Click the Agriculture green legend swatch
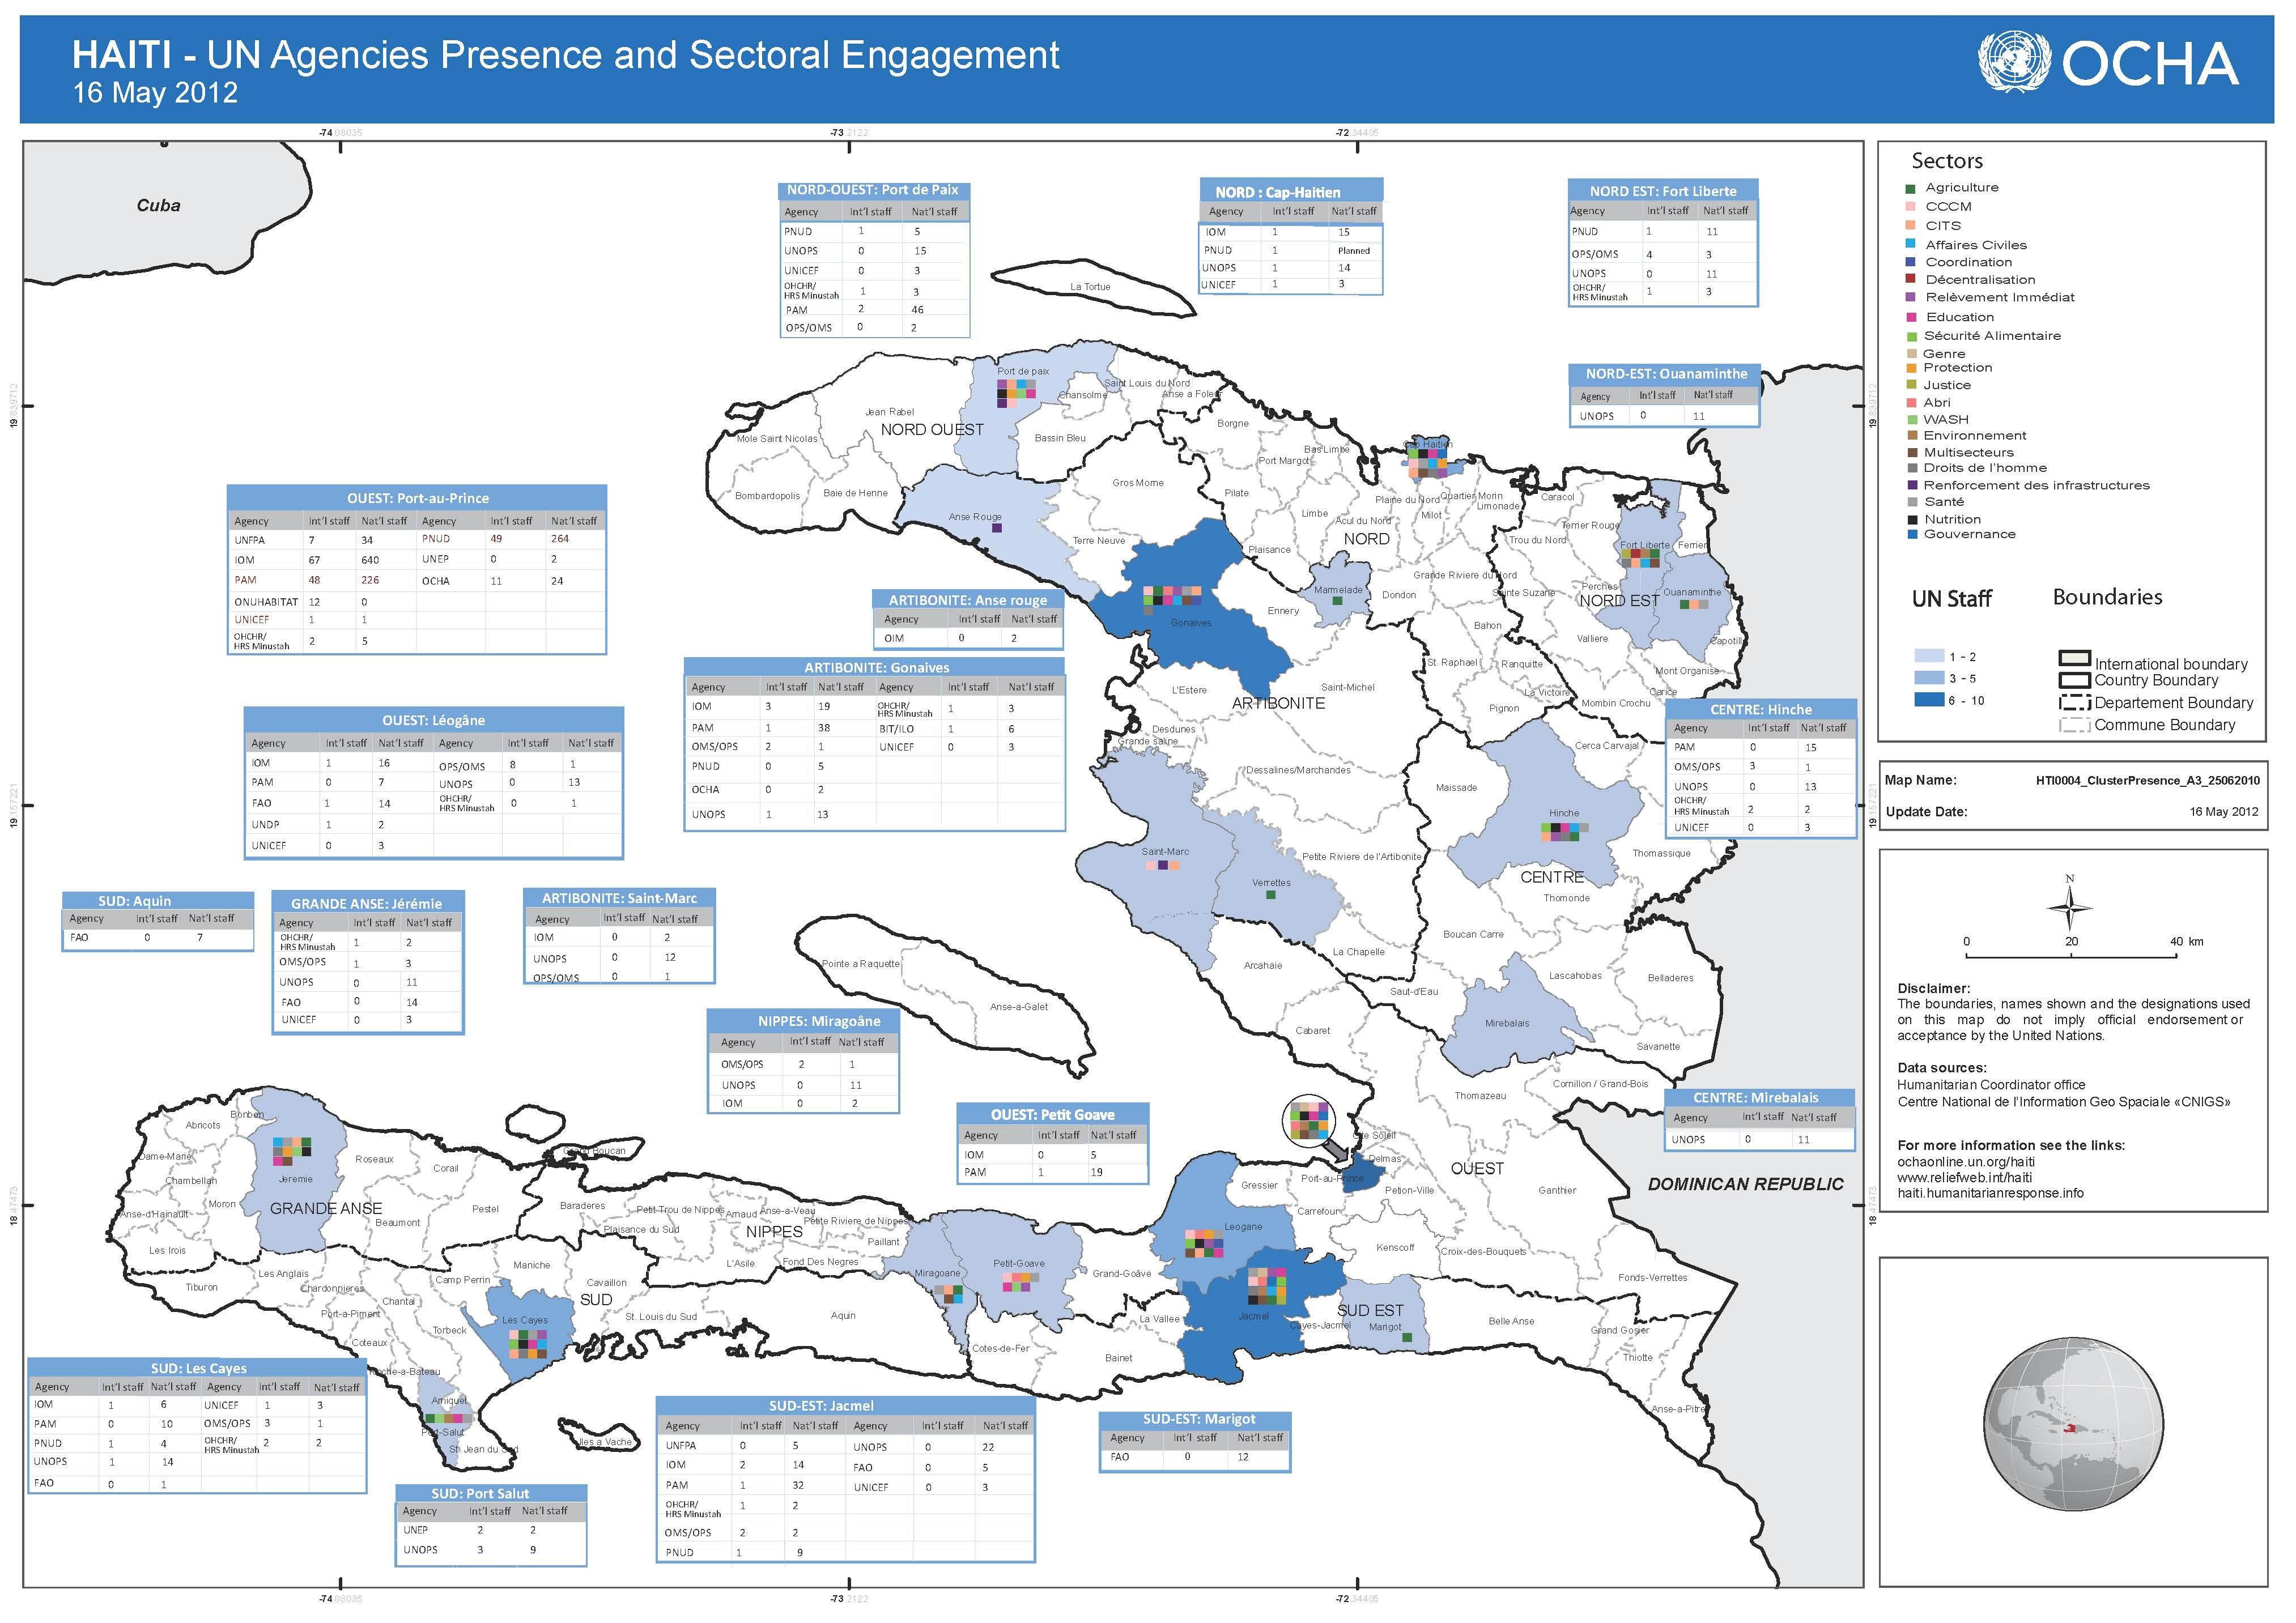 click(1910, 189)
